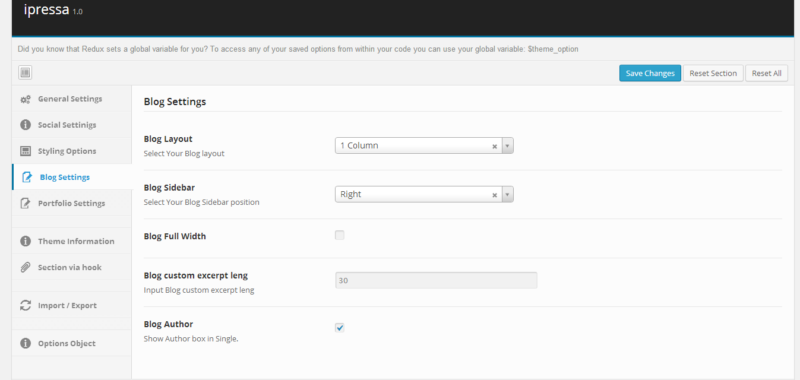Clear the 1 Column selection
Viewport: 800px width, 380px height.
[x=494, y=146]
